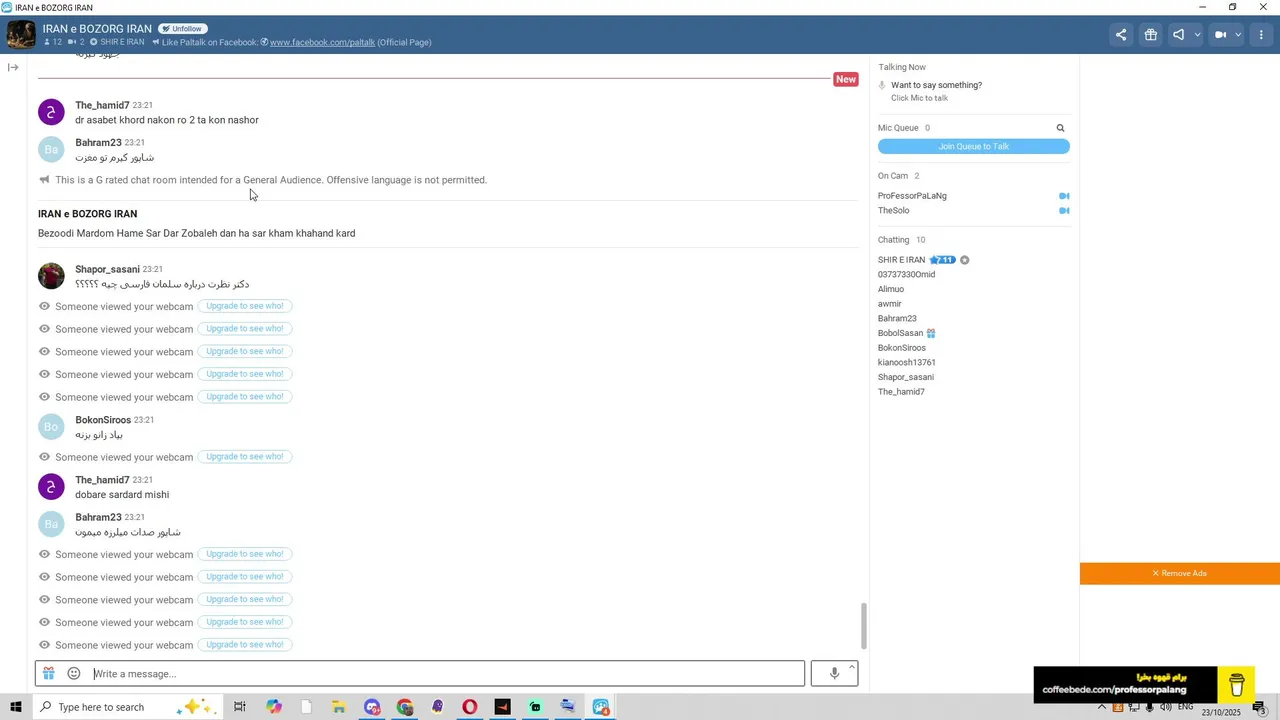Click the gift icon in message bar

click(x=48, y=674)
